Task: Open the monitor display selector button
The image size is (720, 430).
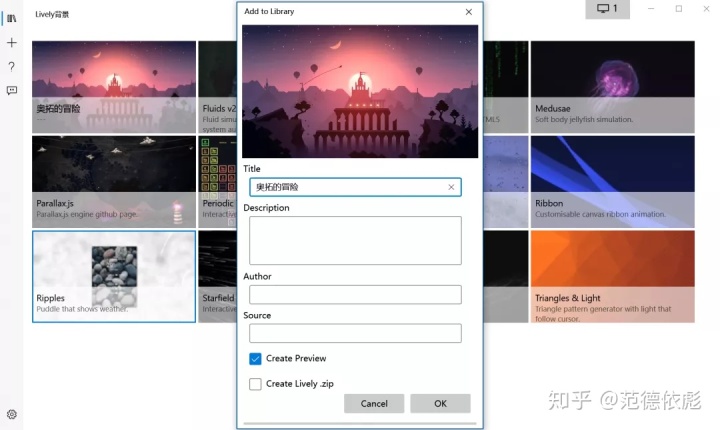Action: [x=608, y=9]
